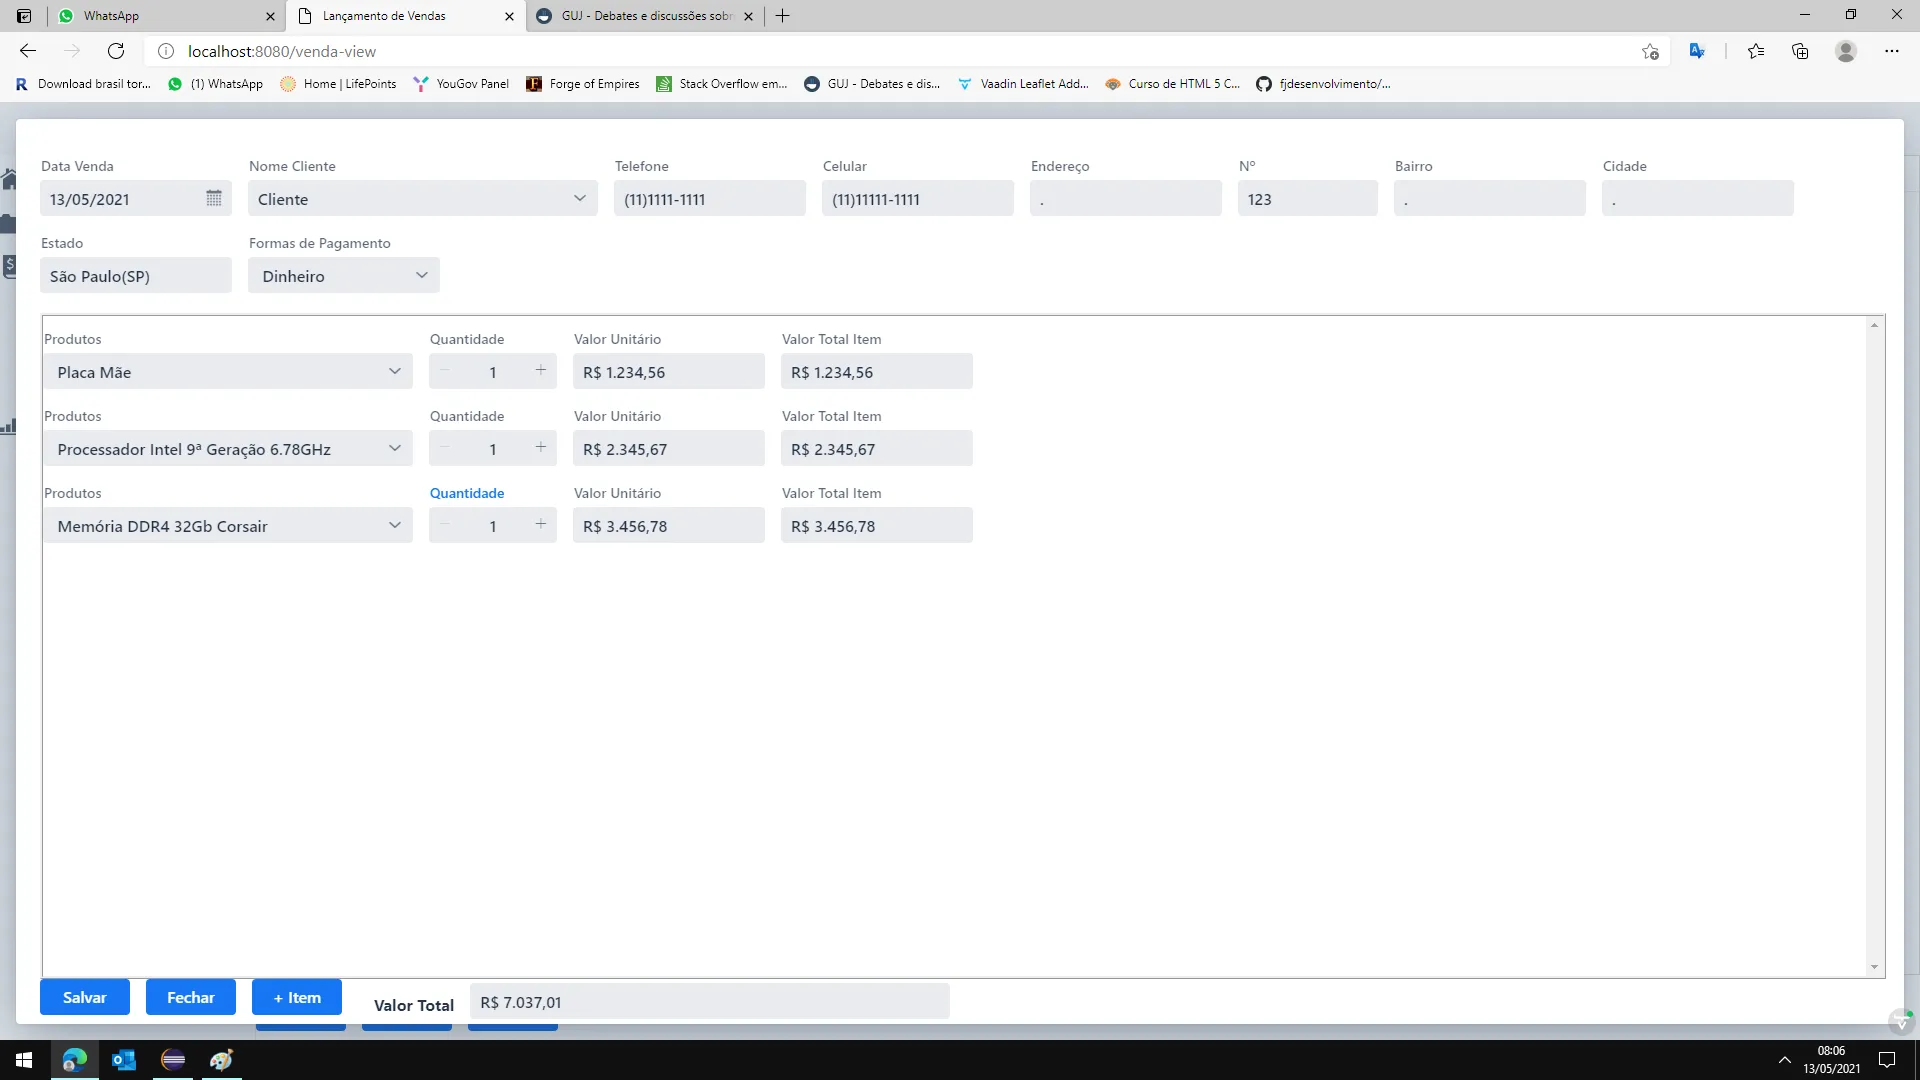Viewport: 1920px width, 1080px height.
Task: Switch to the WhatsApp browser tab
Action: coord(166,16)
